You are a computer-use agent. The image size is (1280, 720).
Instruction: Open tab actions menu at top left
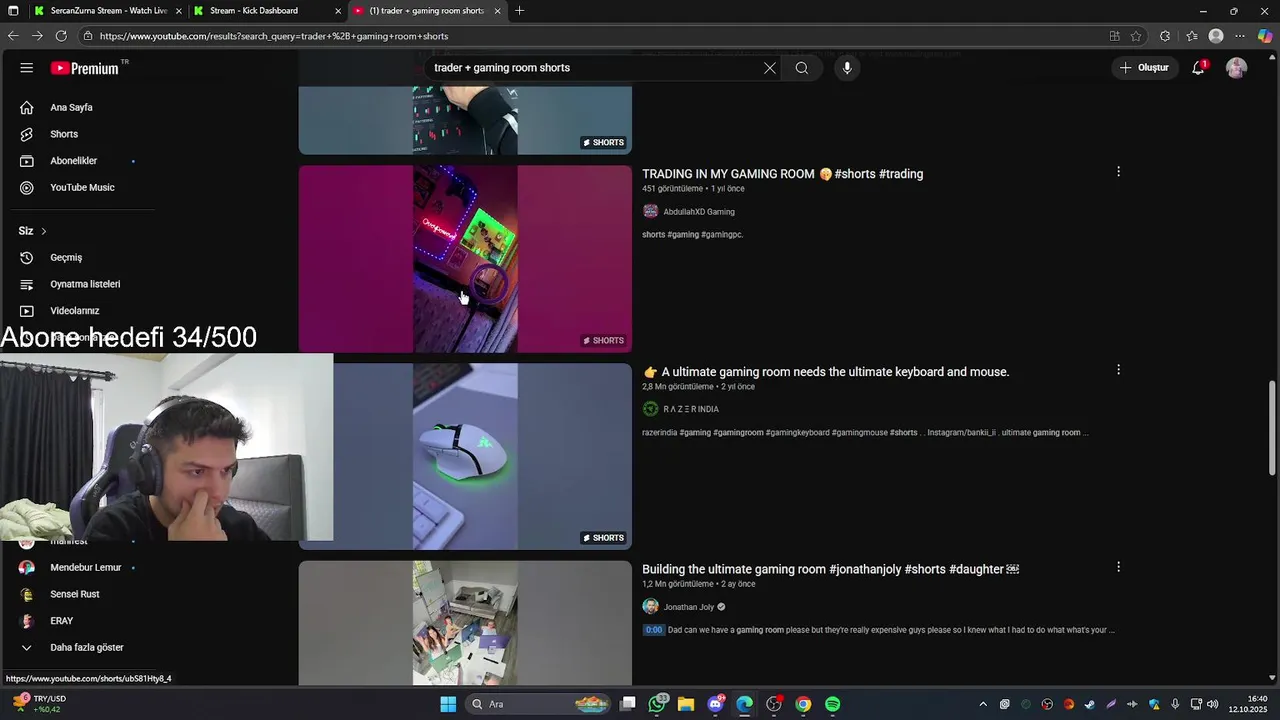pyautogui.click(x=13, y=11)
